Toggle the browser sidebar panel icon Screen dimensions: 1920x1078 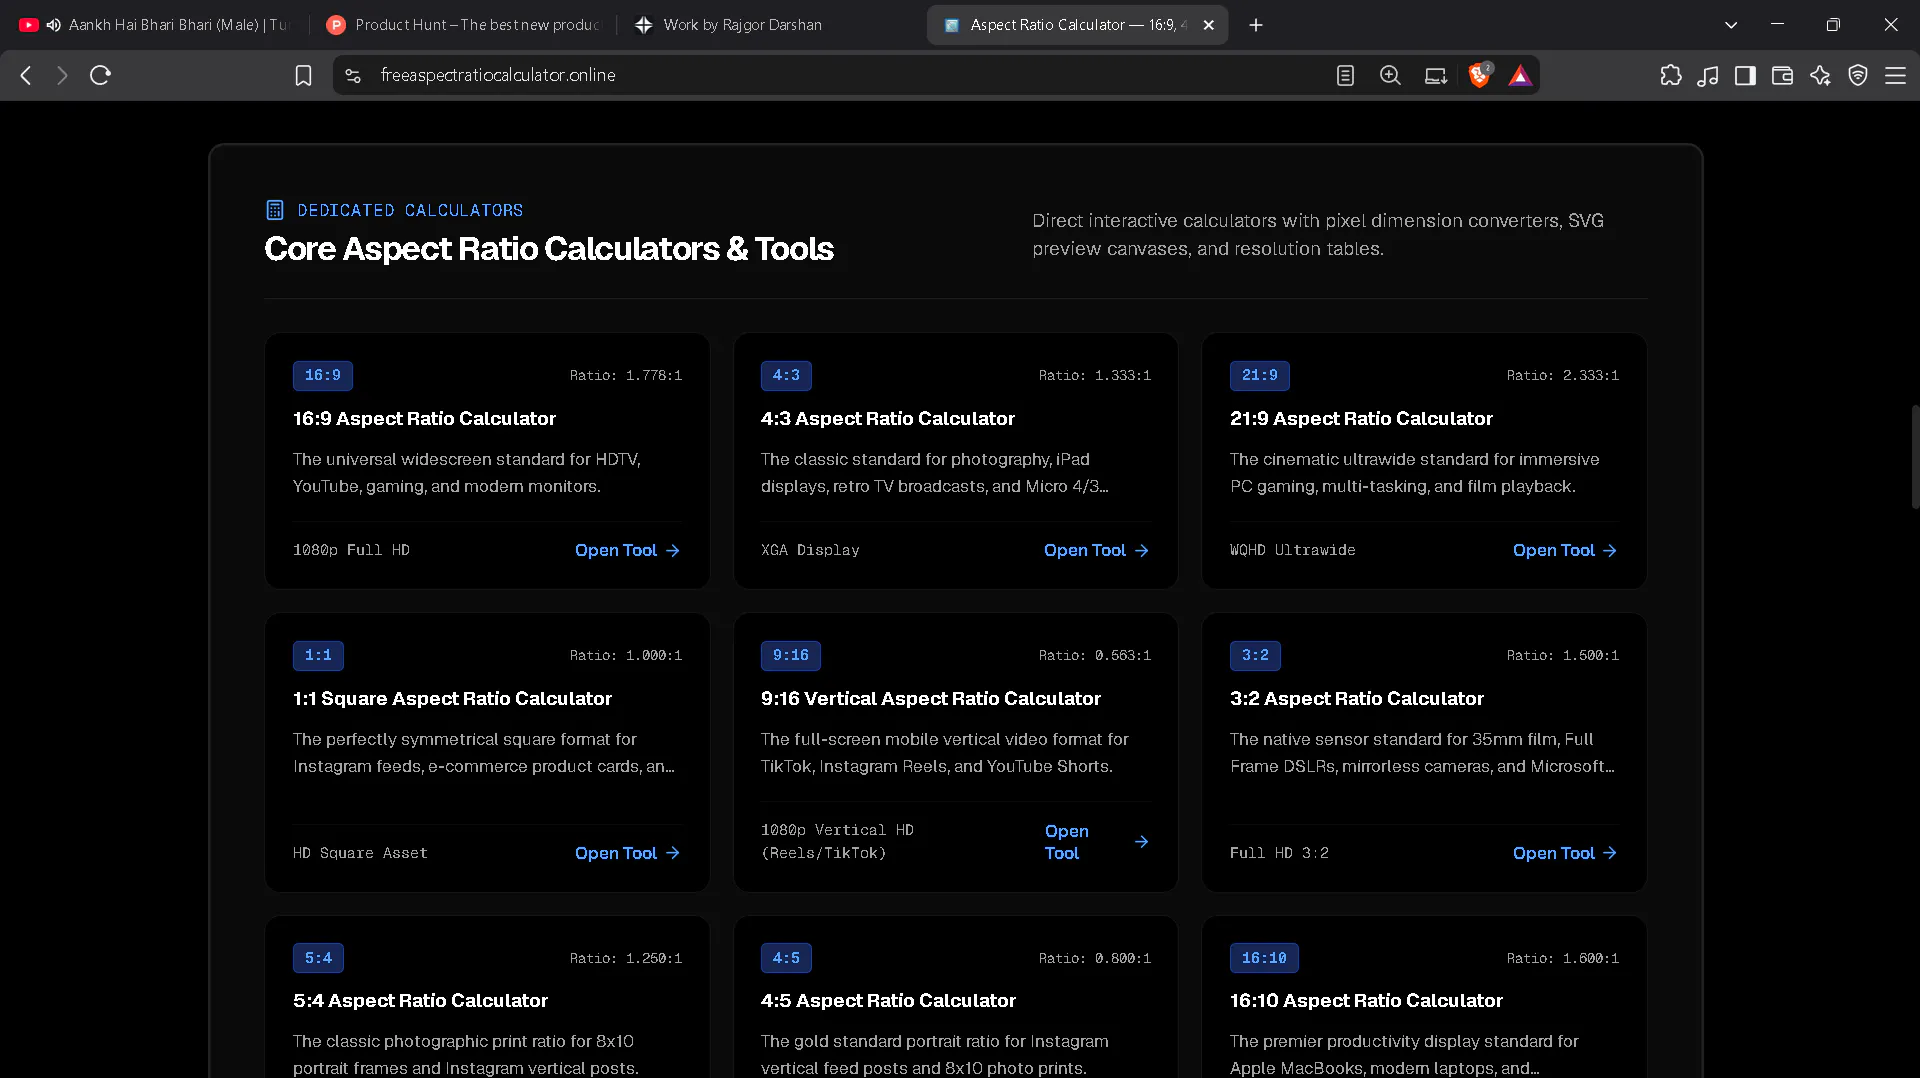tap(1745, 75)
